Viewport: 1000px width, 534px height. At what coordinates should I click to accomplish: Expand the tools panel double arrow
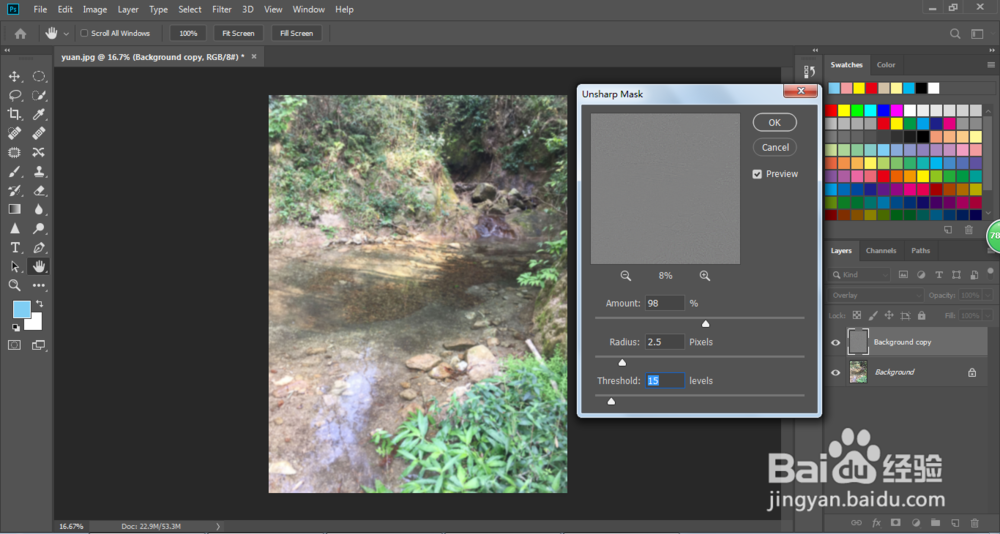7,50
